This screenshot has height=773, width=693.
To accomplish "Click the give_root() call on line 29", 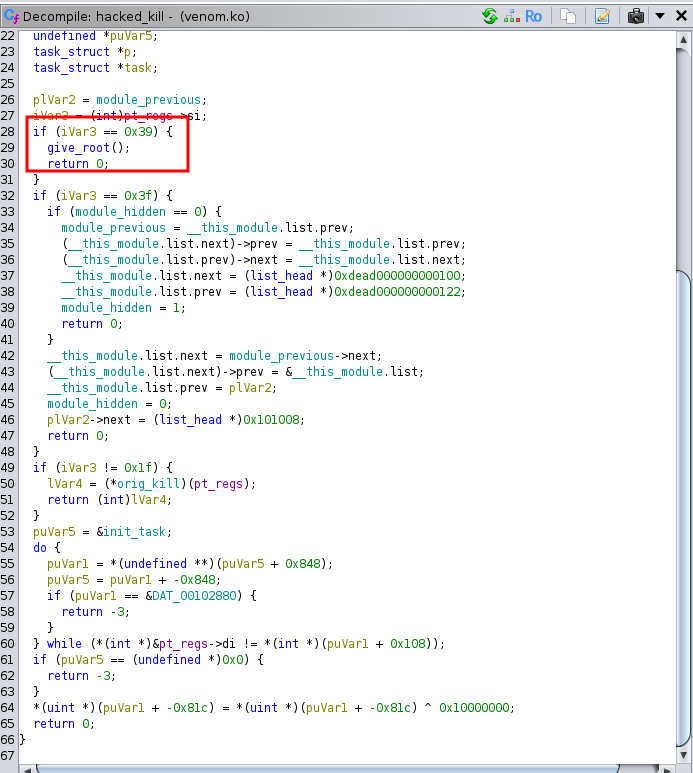I will tap(88, 148).
